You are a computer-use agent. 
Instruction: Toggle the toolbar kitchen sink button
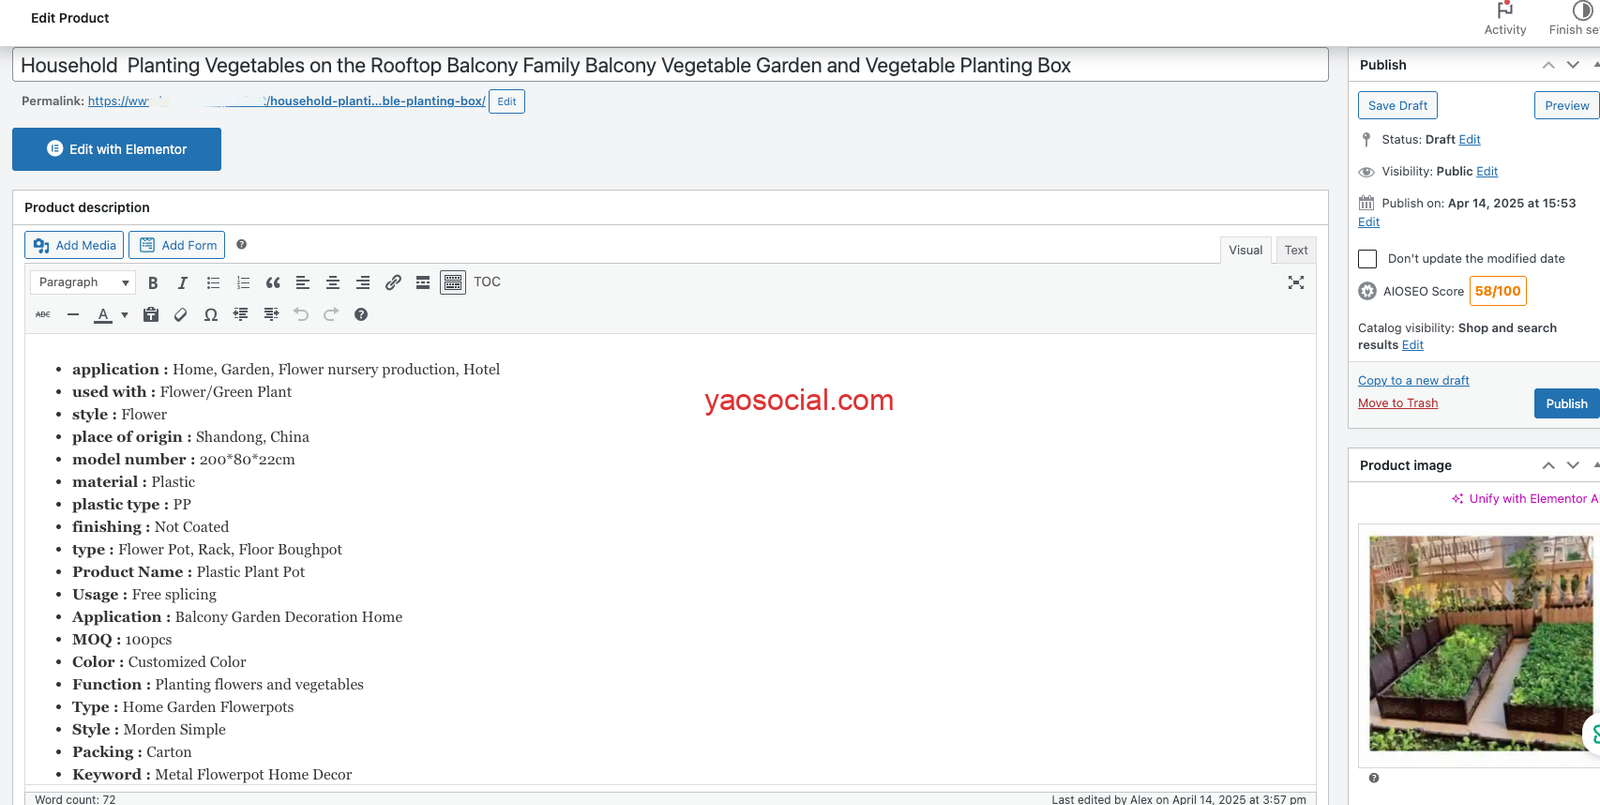[453, 283]
